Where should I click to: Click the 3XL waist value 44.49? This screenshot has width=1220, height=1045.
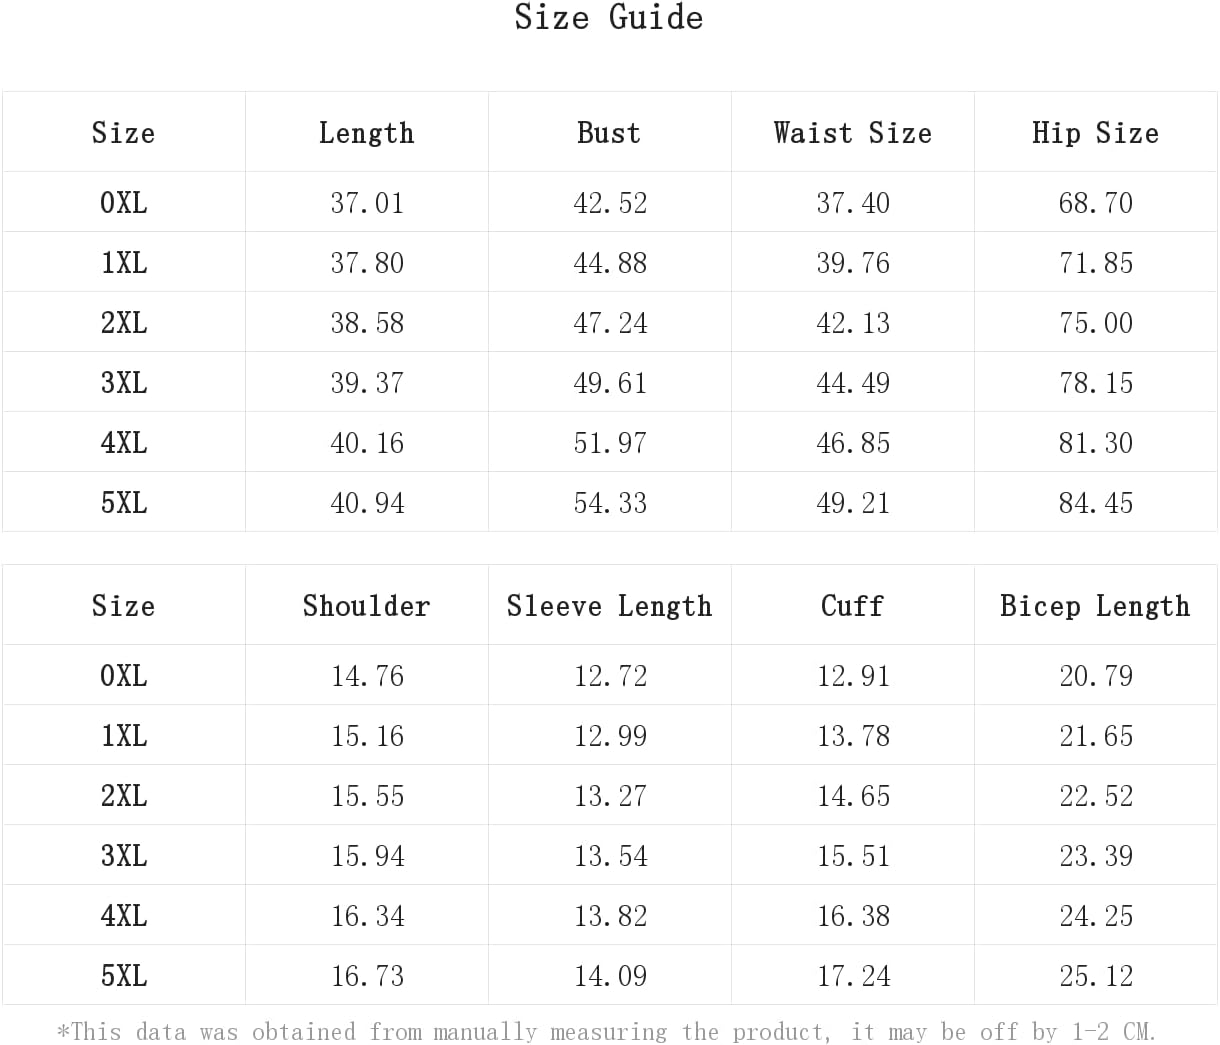[853, 383]
